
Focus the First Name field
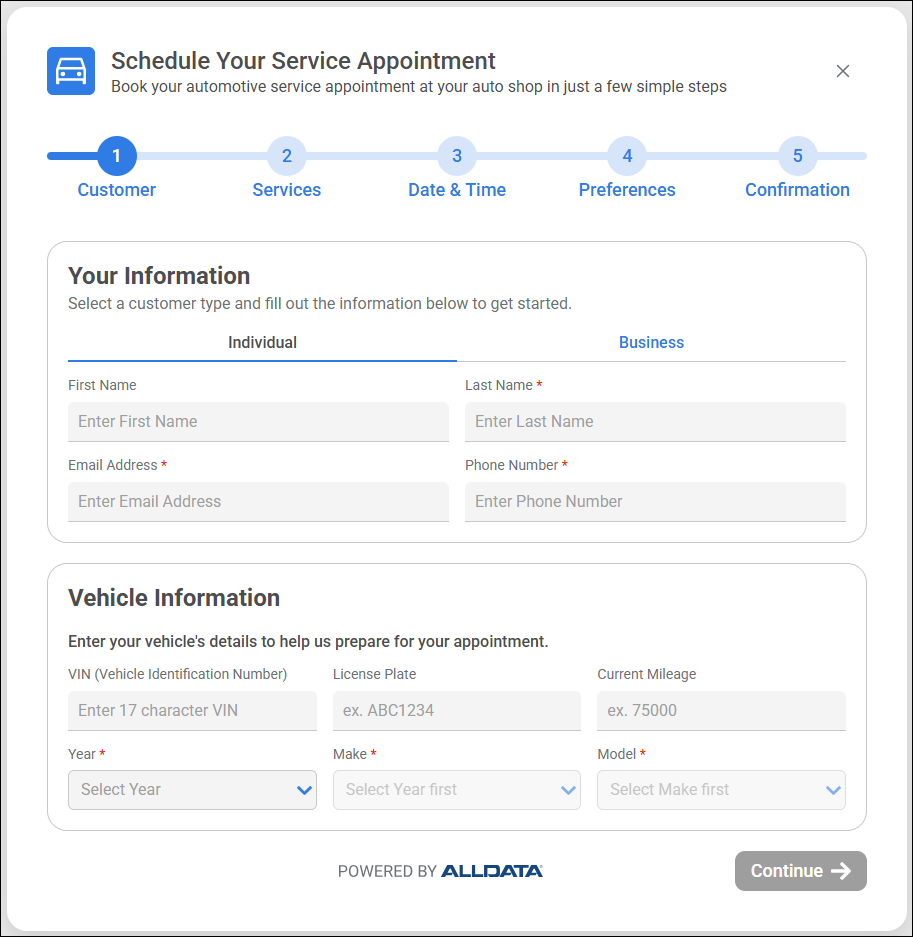click(x=258, y=422)
